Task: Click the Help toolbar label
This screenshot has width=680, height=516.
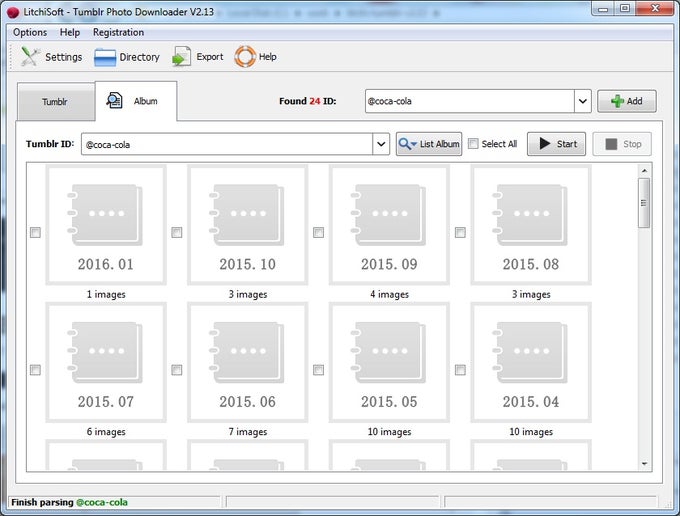Action: pyautogui.click(x=268, y=57)
